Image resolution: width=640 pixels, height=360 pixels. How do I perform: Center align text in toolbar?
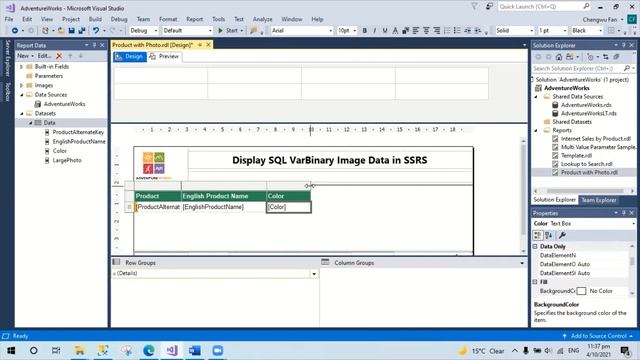[426, 31]
